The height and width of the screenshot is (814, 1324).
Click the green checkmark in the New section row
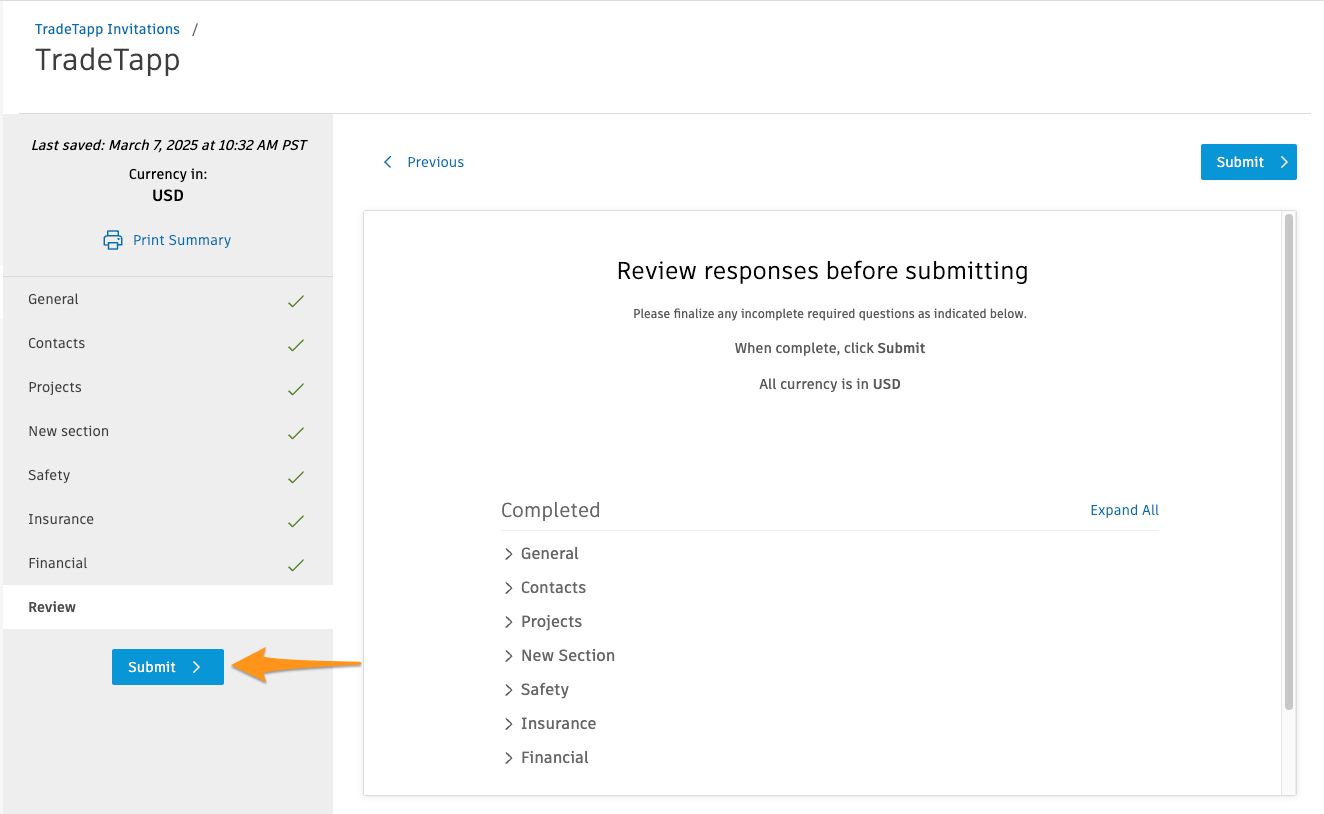coord(296,432)
